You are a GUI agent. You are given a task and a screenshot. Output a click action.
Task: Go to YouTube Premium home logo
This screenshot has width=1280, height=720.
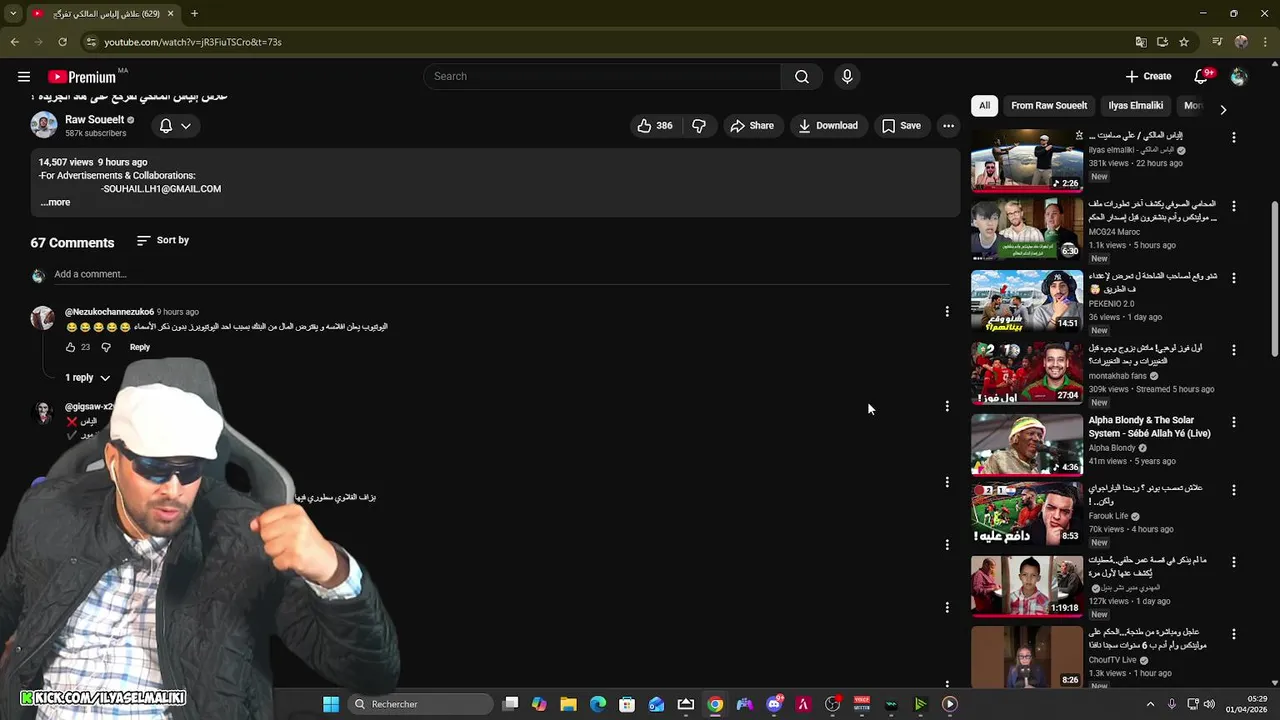[x=82, y=77]
